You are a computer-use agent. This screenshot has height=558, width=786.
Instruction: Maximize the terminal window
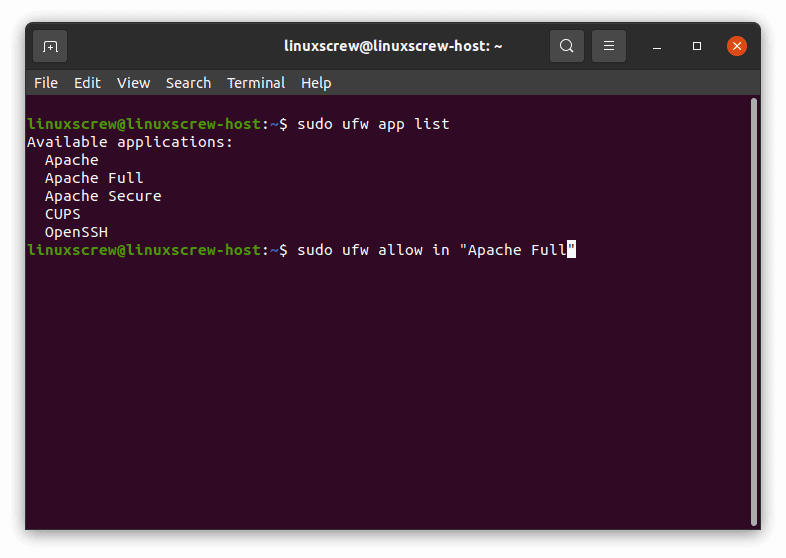click(697, 46)
